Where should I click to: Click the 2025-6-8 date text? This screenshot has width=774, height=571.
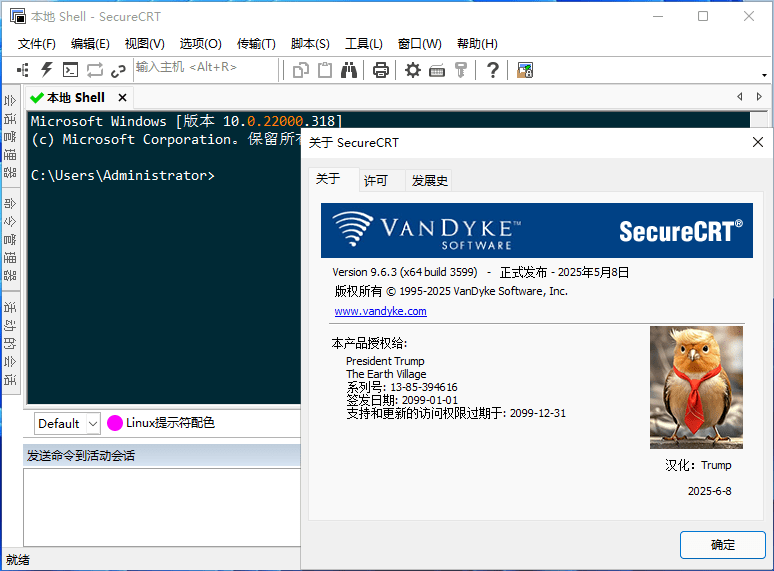coord(709,491)
